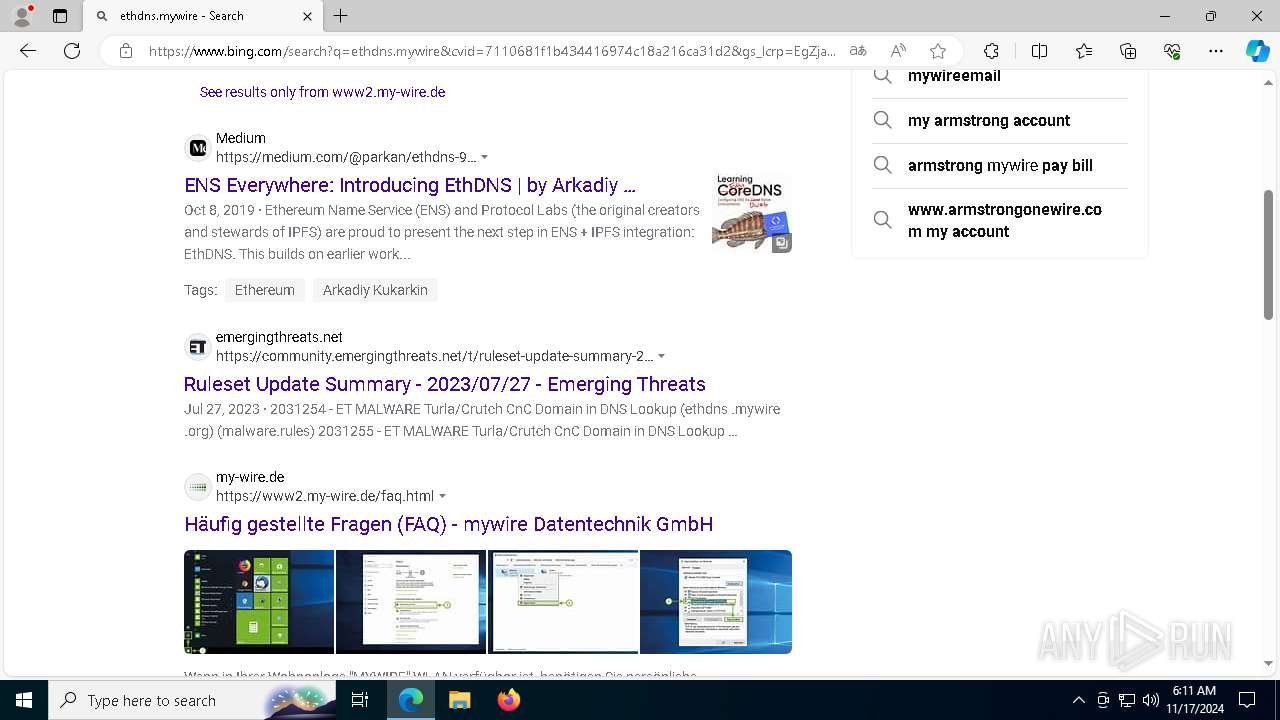Open ENS Everywhere: Introducing EthDNS result
The height and width of the screenshot is (720, 1280).
410,185
